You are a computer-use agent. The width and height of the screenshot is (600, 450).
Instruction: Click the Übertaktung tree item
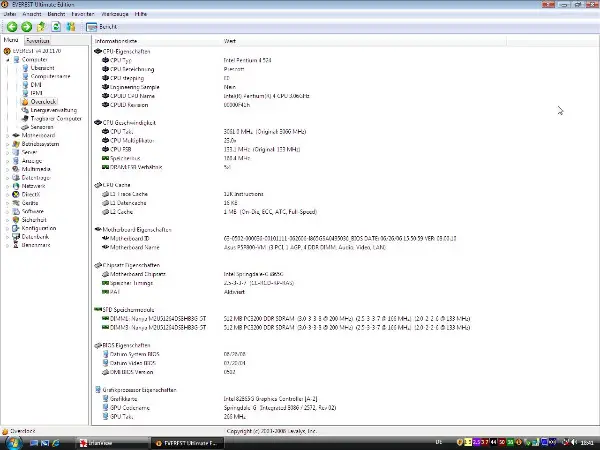click(43, 101)
